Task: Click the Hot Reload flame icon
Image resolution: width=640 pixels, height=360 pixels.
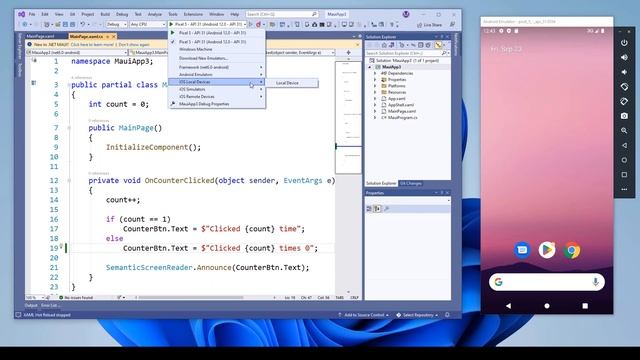Action: click(x=258, y=24)
